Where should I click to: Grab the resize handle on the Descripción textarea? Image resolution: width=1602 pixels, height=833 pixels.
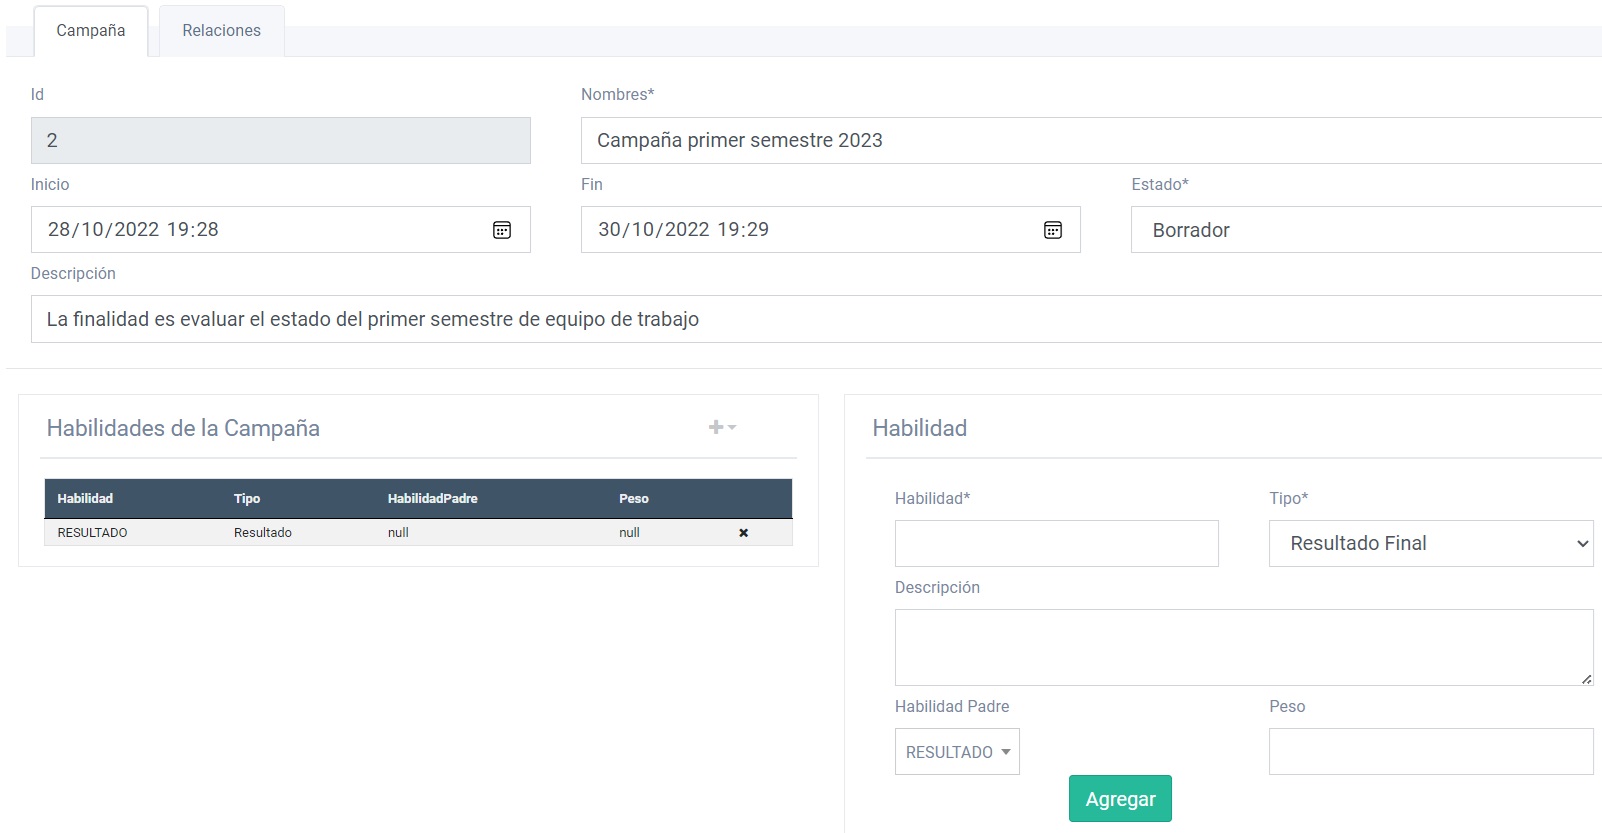[1586, 679]
